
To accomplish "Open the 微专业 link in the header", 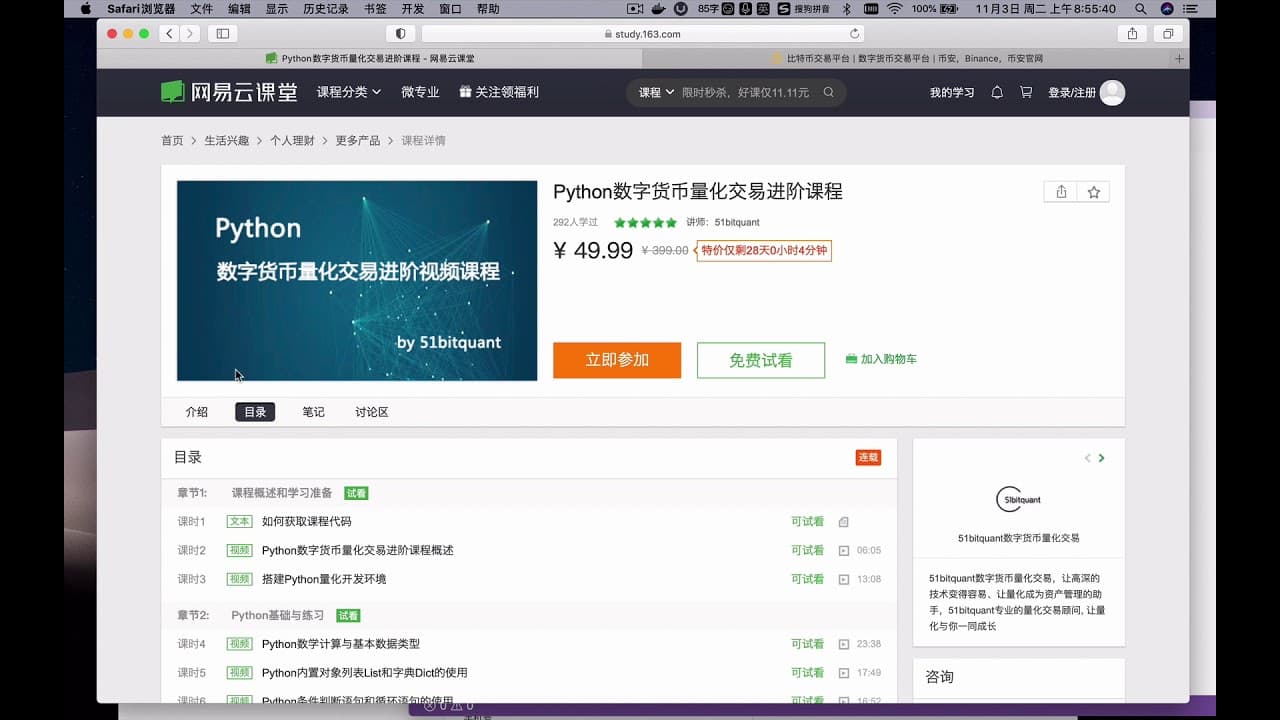I will [420, 92].
